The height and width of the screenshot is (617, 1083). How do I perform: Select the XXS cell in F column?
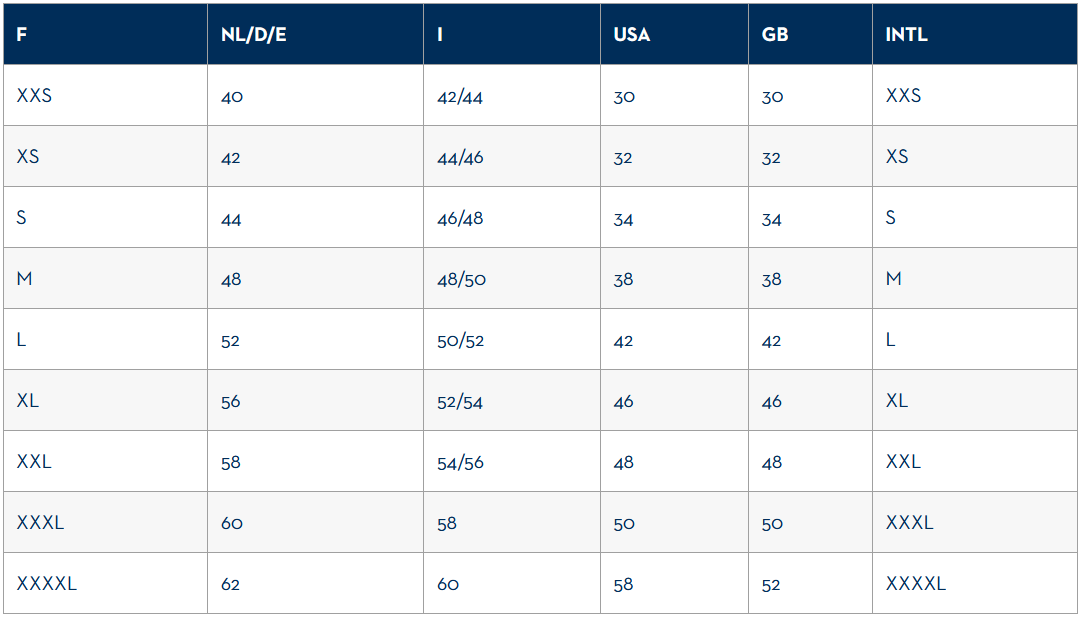105,95
